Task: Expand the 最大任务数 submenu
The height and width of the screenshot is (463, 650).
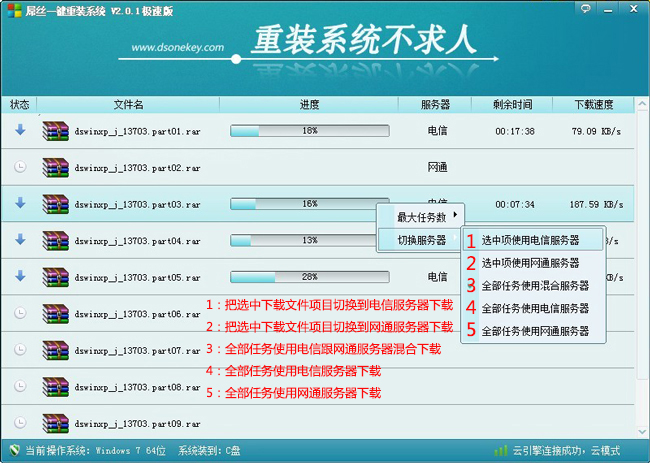Action: 421,217
